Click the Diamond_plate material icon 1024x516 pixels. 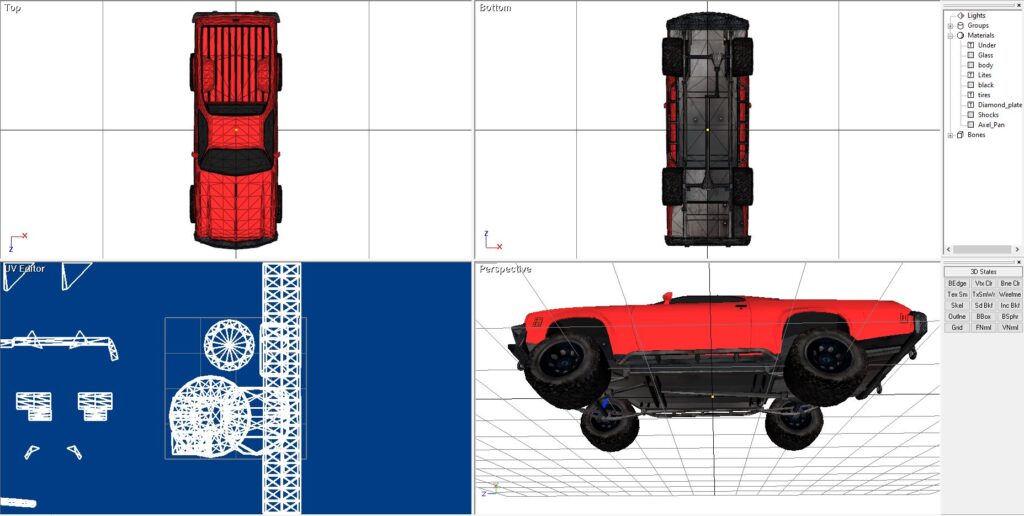coord(970,105)
